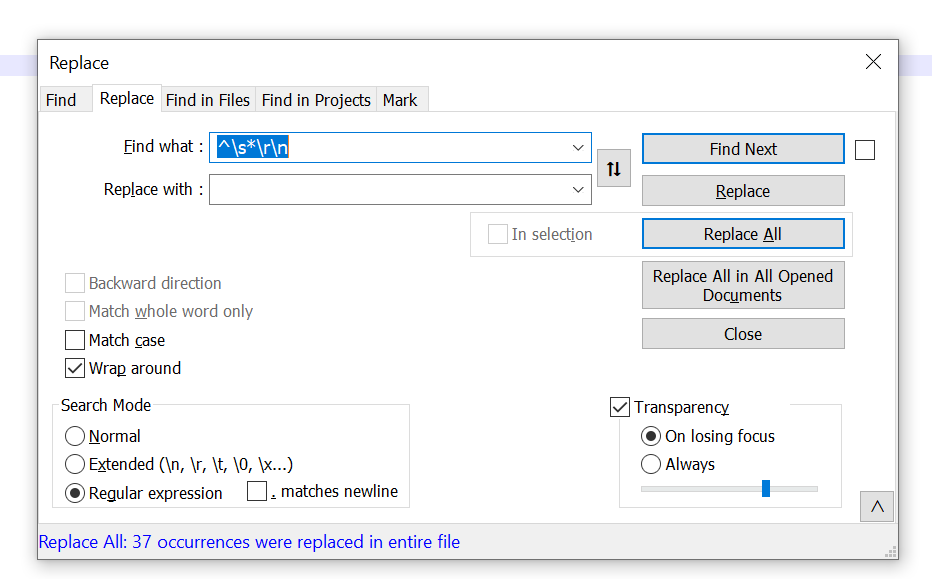Close the Replace dialog with X

[x=873, y=62]
